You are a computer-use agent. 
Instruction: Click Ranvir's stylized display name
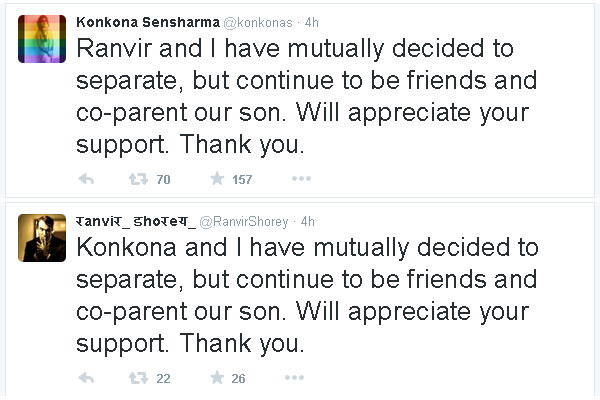pyautogui.click(x=138, y=220)
